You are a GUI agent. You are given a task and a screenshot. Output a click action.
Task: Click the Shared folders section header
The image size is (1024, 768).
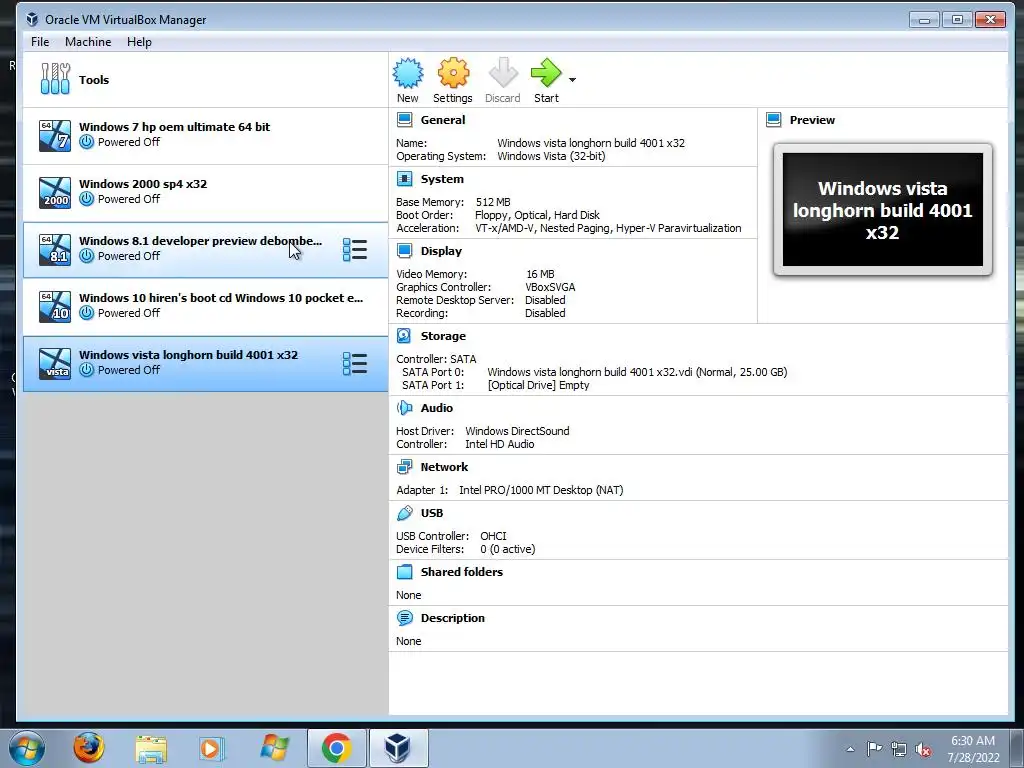462,571
